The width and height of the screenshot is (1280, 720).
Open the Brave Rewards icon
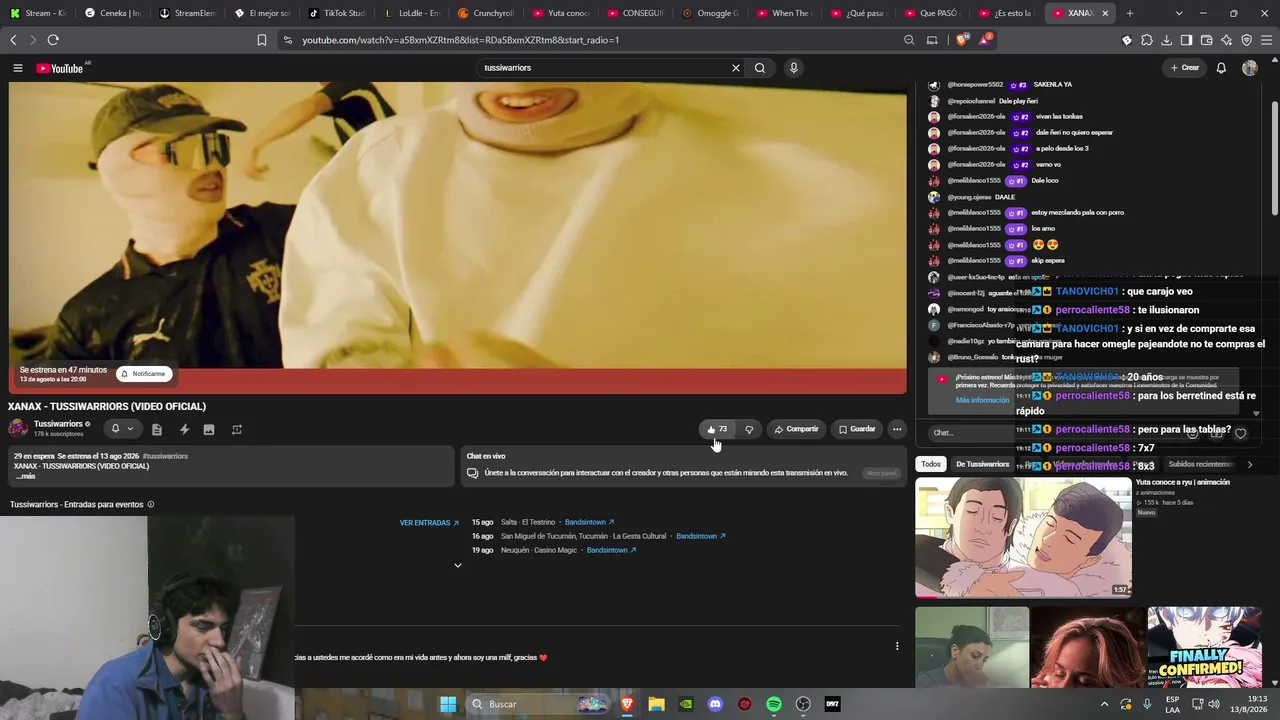985,40
